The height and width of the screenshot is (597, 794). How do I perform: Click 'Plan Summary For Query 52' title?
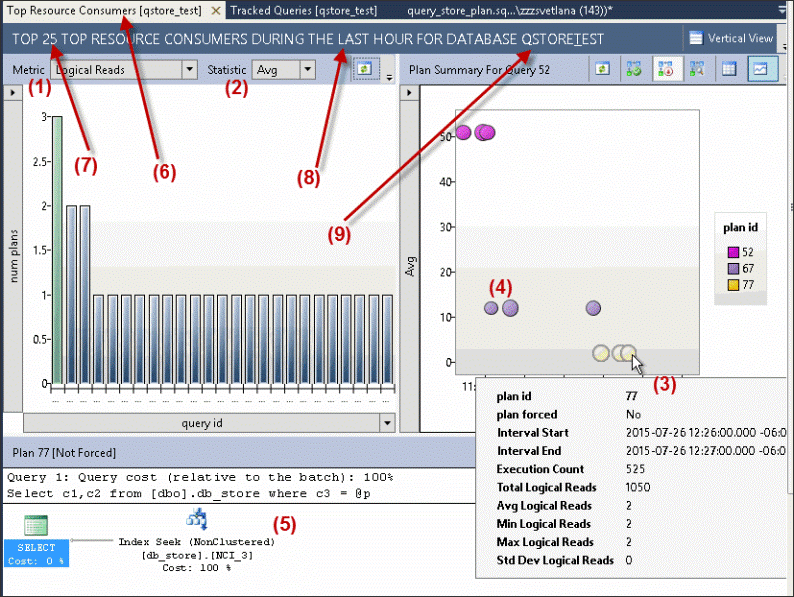tap(479, 70)
